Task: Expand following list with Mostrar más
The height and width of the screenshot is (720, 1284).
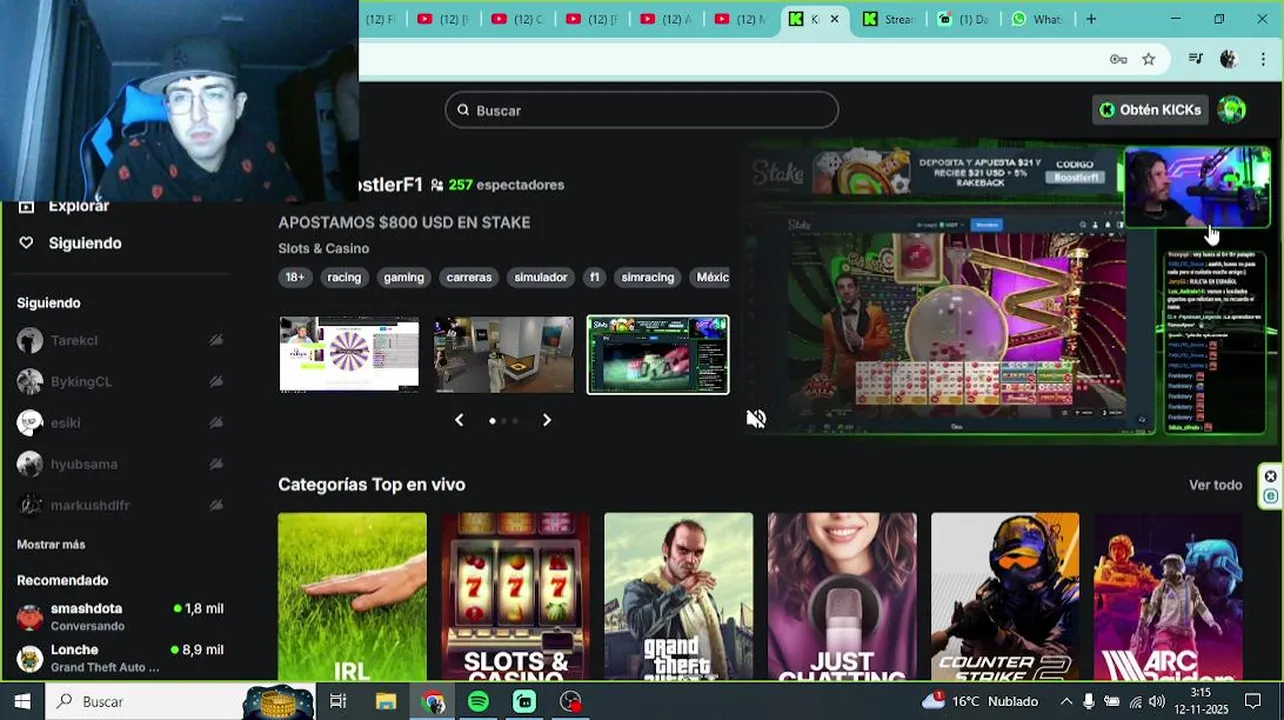Action: (x=51, y=544)
